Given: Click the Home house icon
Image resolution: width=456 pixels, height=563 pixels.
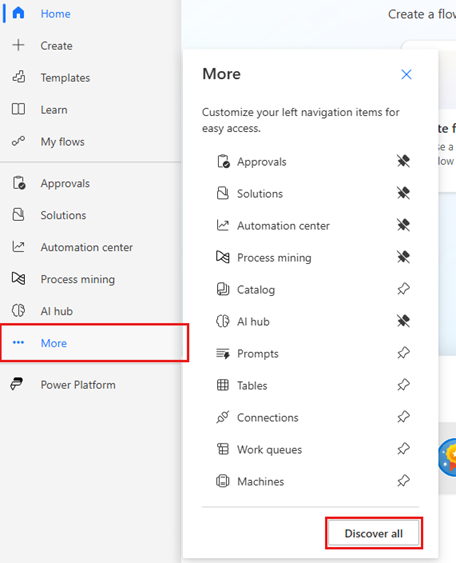Looking at the screenshot, I should click(18, 13).
